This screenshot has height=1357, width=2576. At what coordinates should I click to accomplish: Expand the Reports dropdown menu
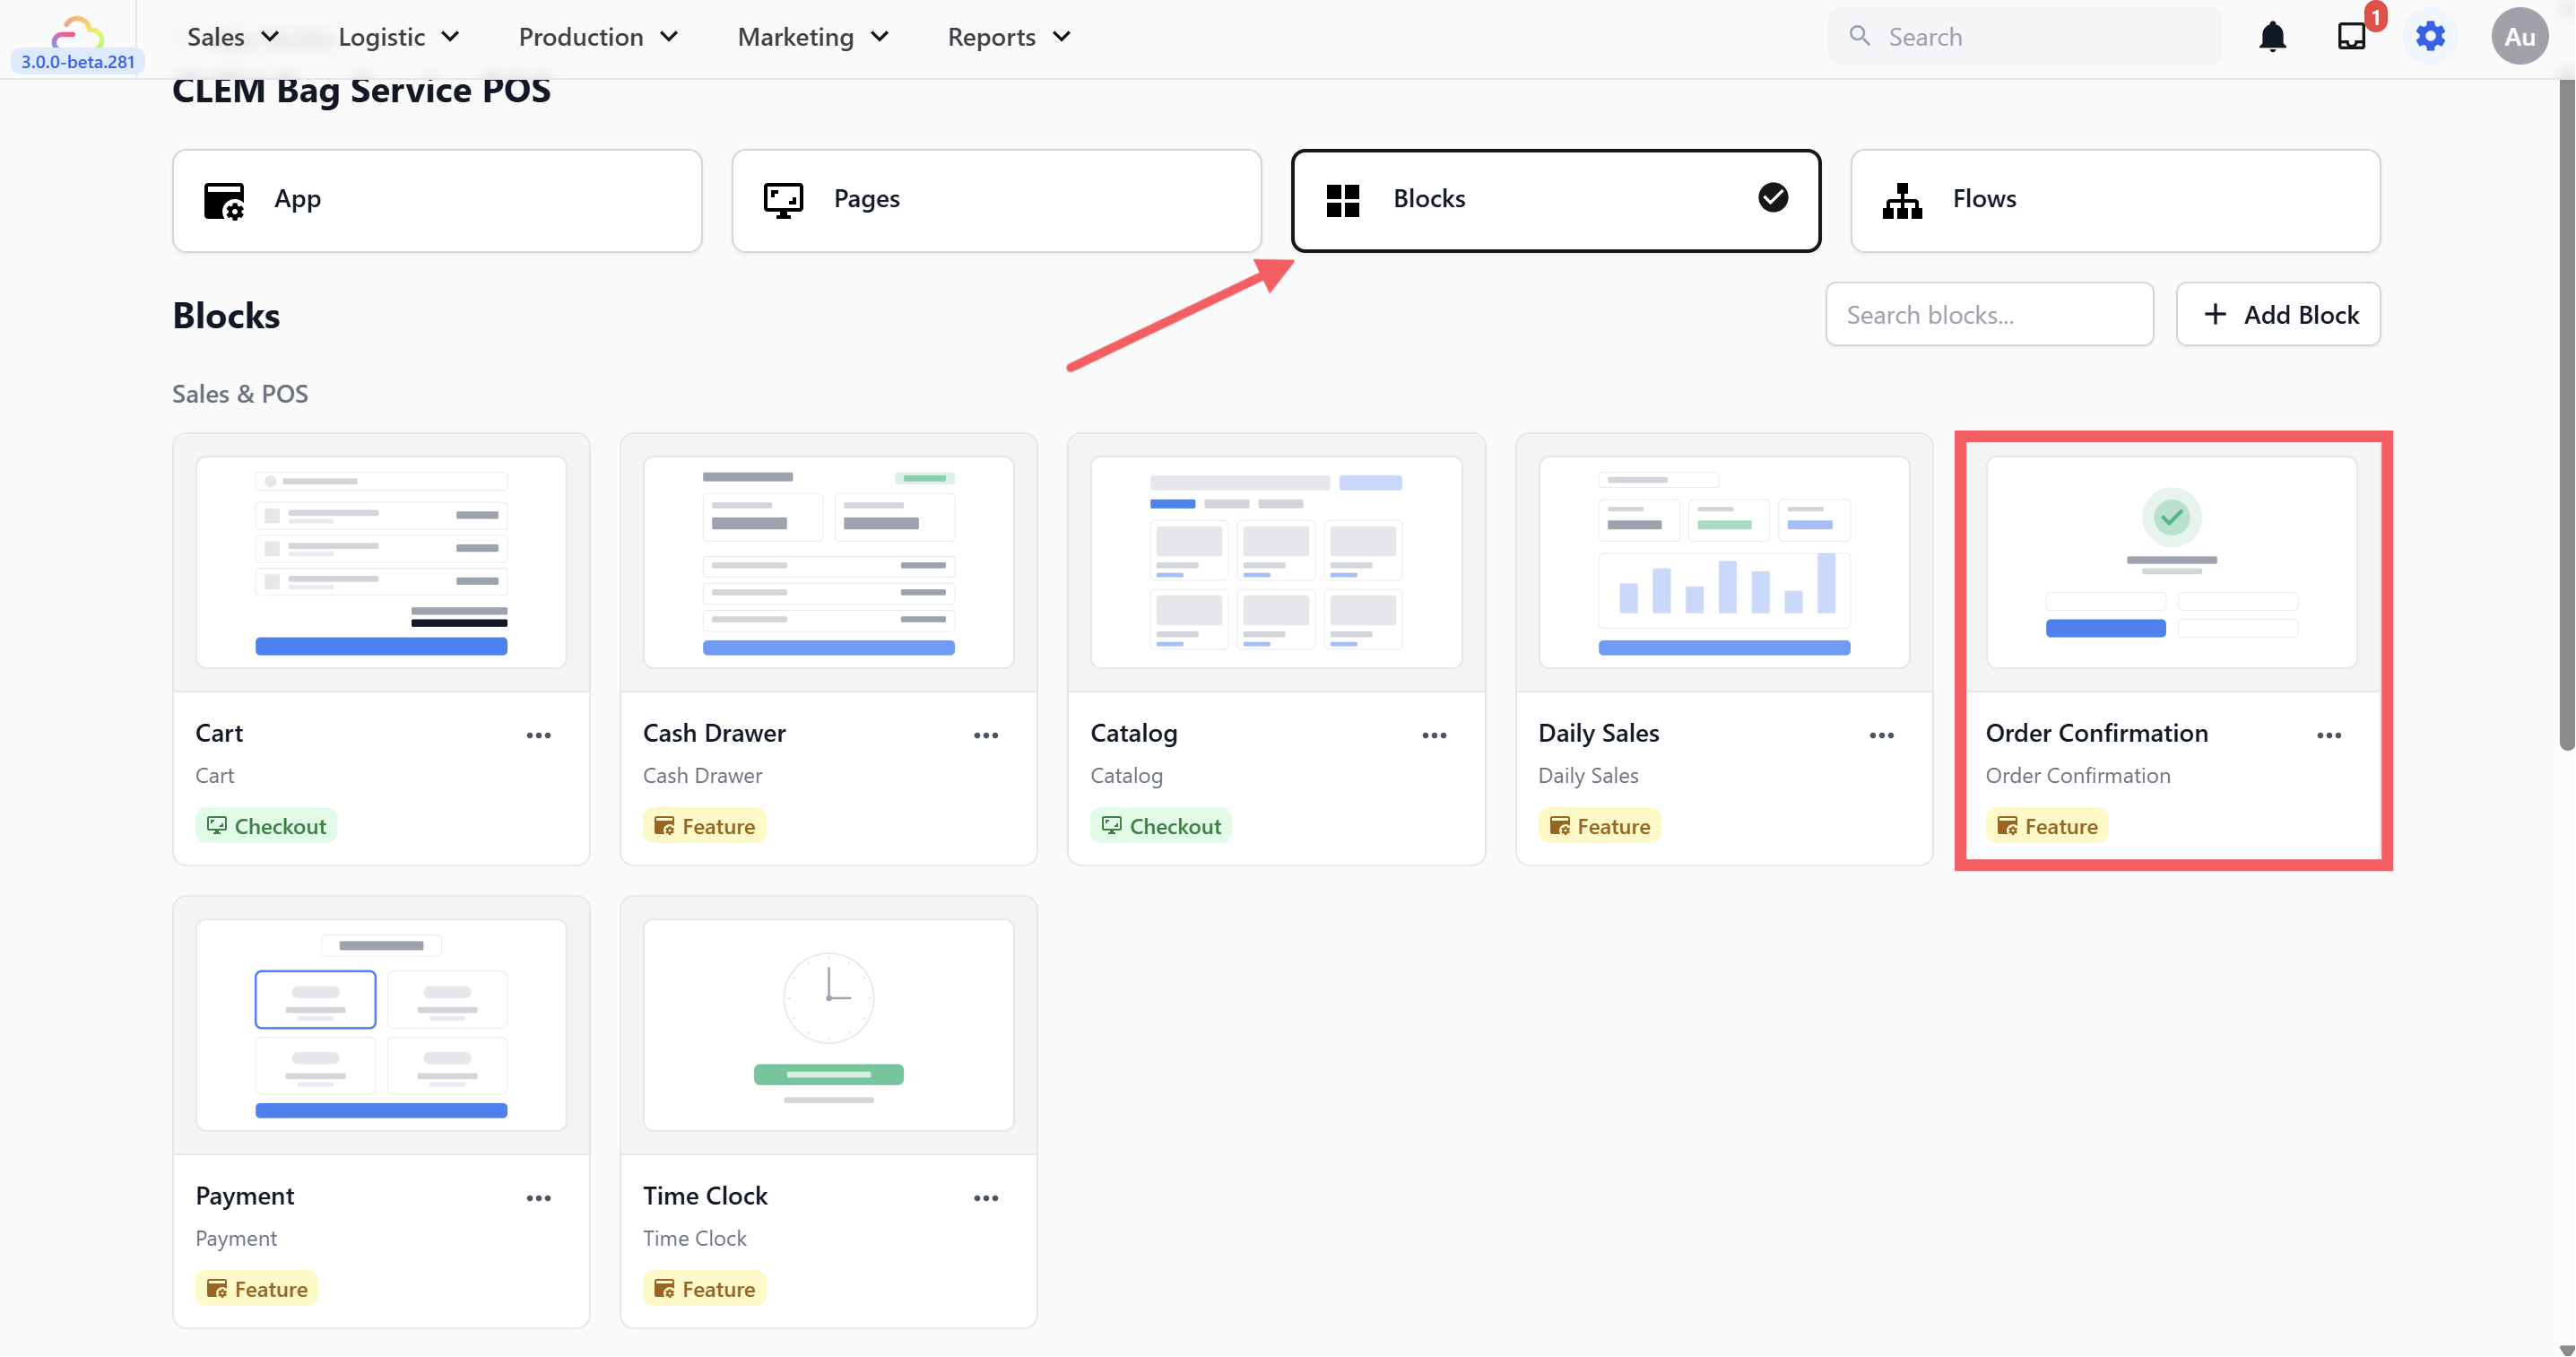1008,37
